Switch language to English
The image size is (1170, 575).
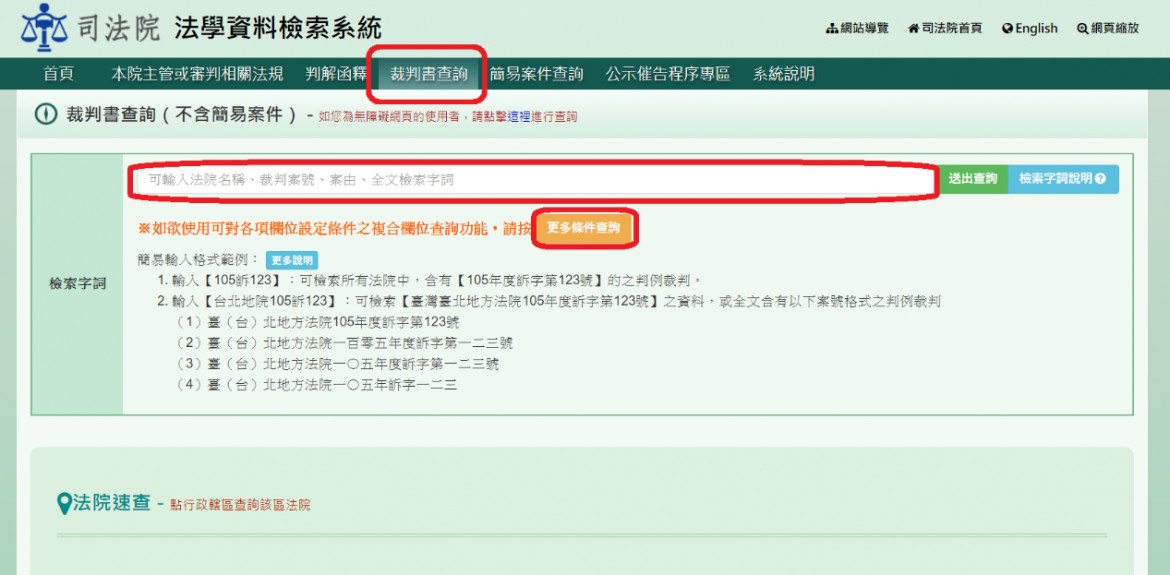pos(1029,28)
